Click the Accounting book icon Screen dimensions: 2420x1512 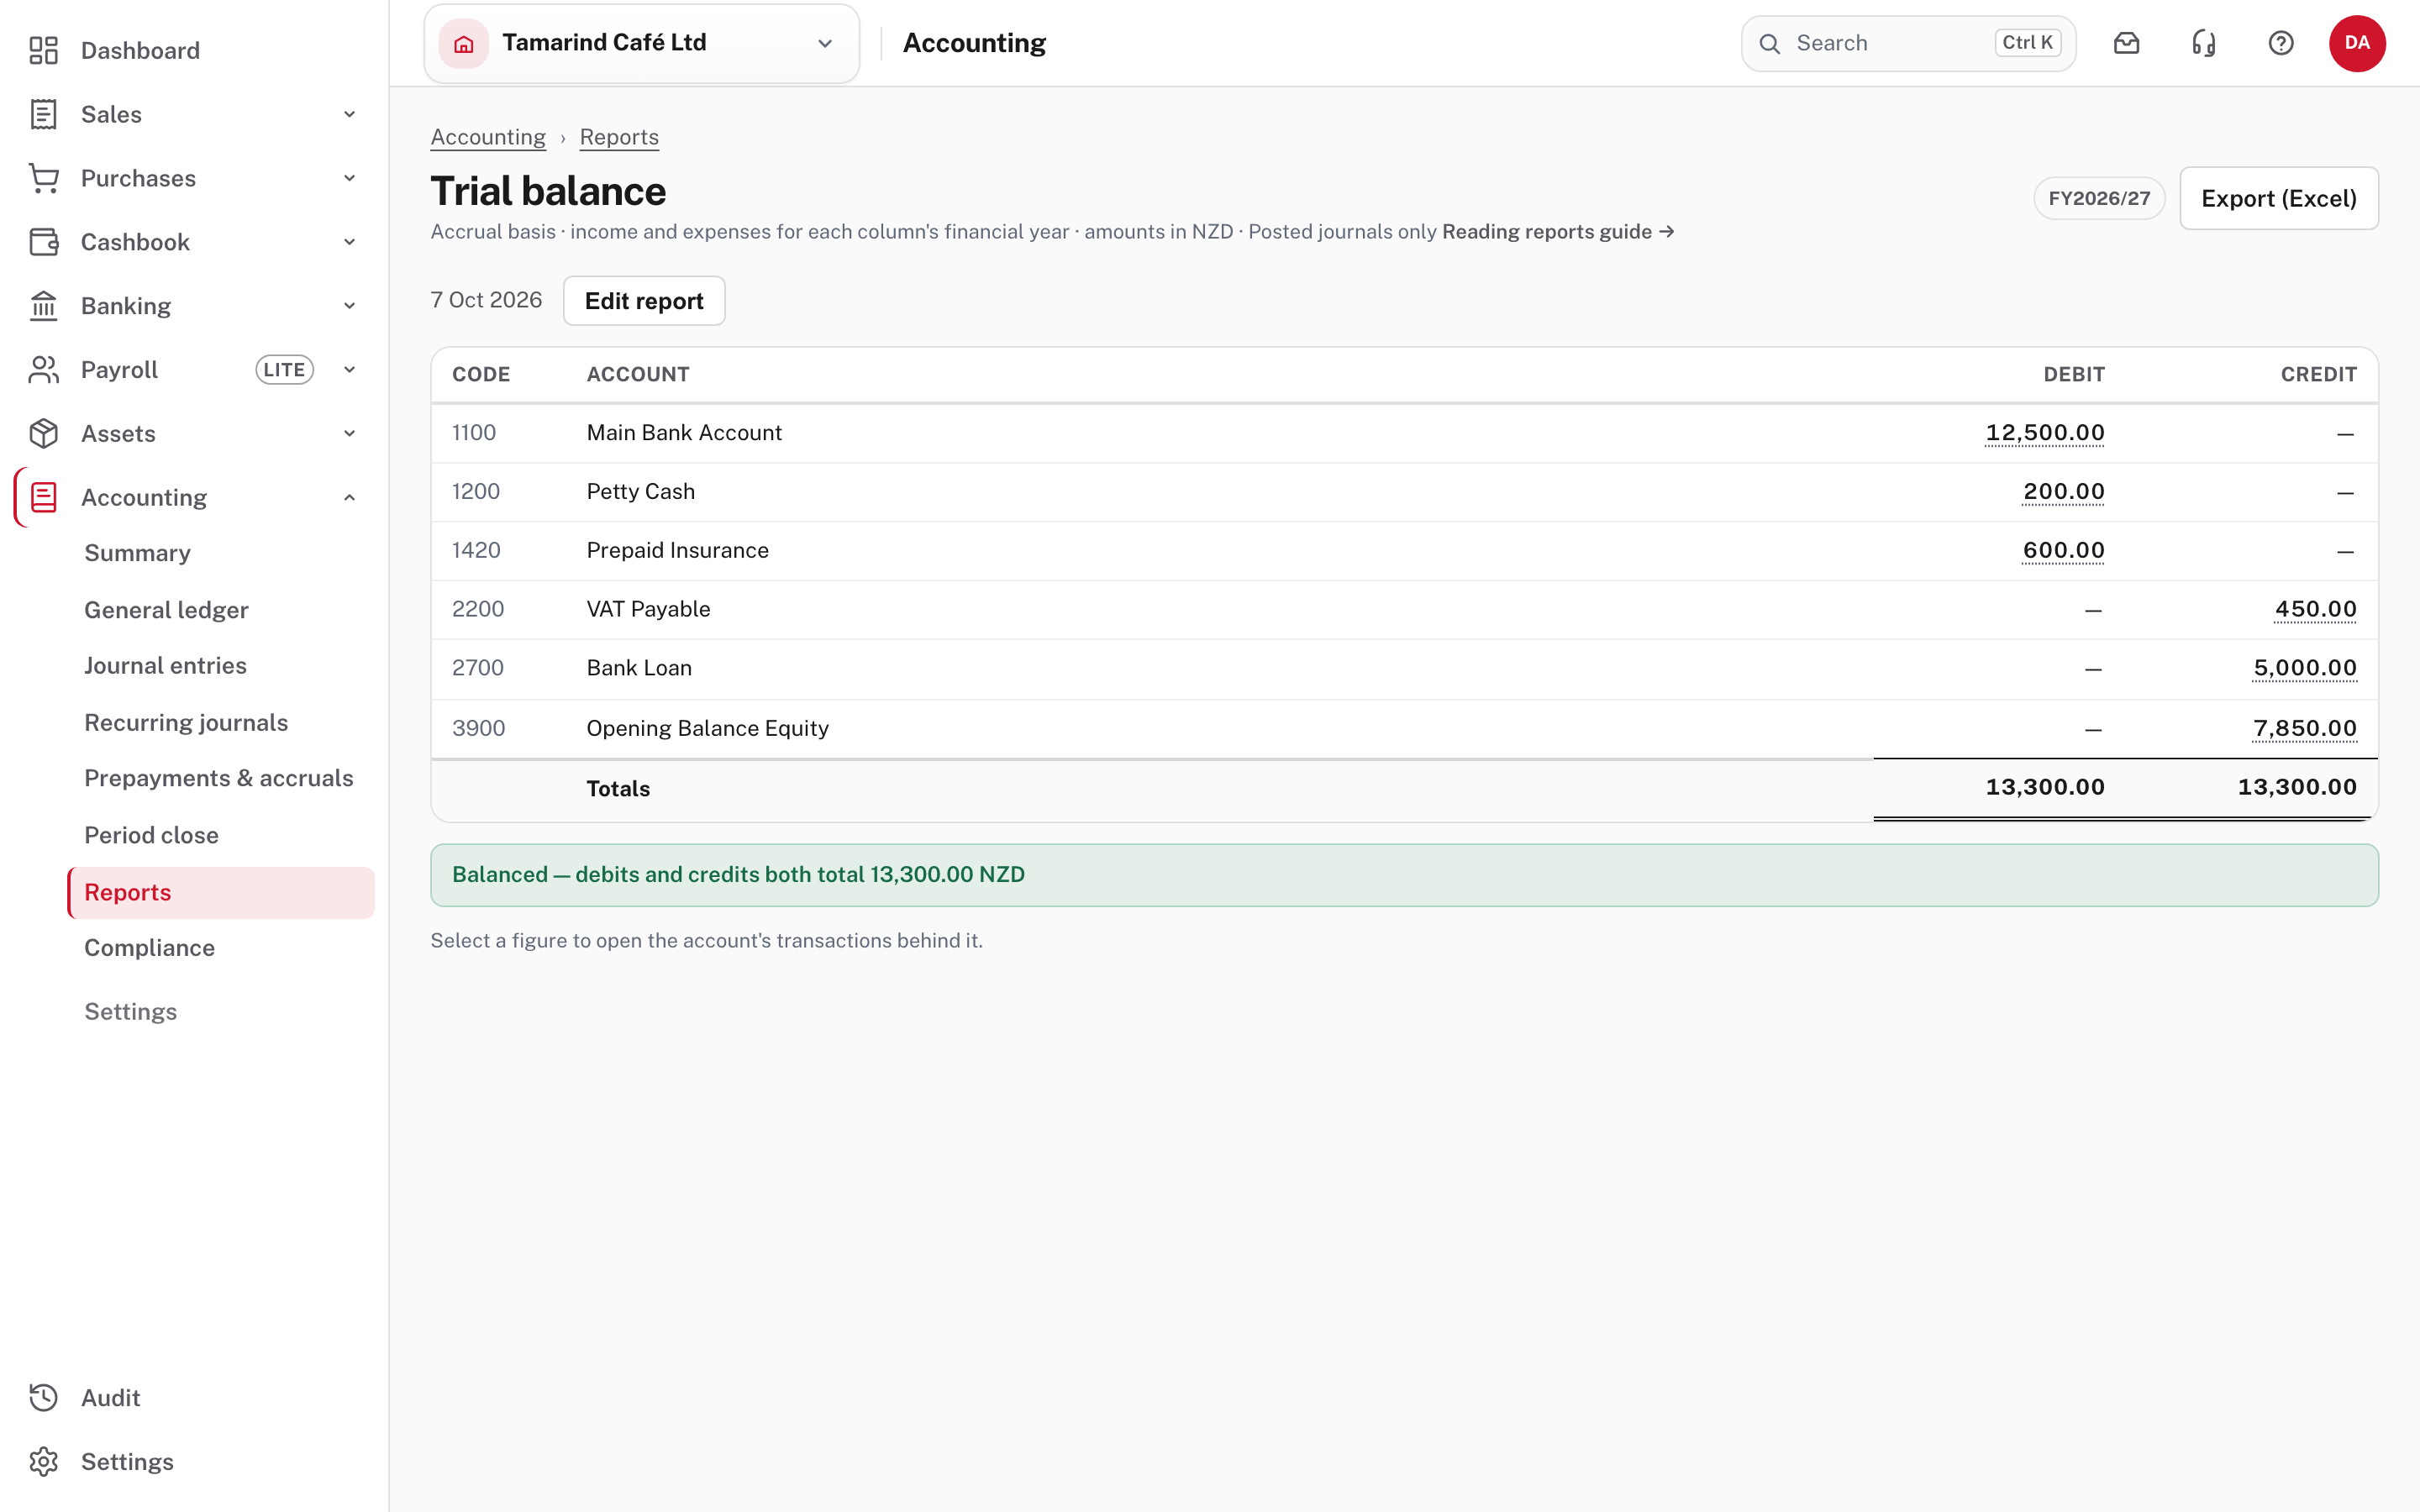(43, 497)
